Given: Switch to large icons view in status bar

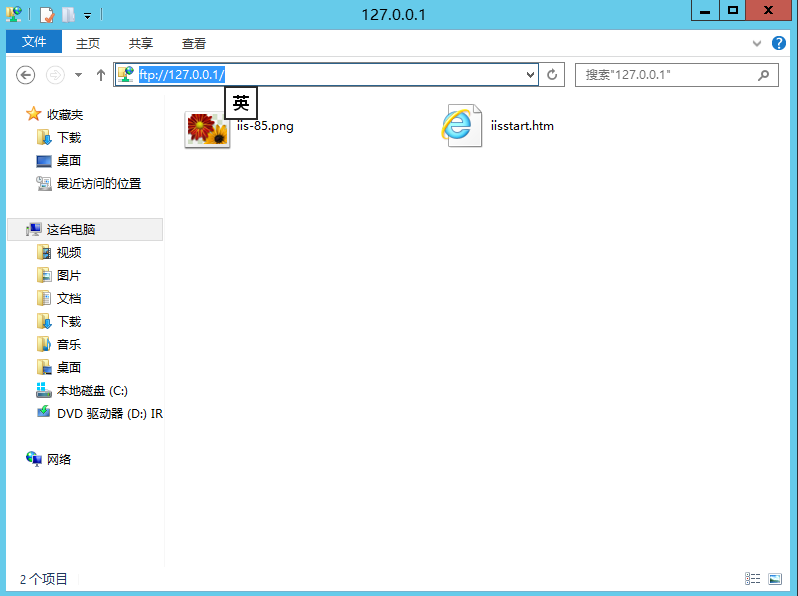Looking at the screenshot, I should point(775,579).
